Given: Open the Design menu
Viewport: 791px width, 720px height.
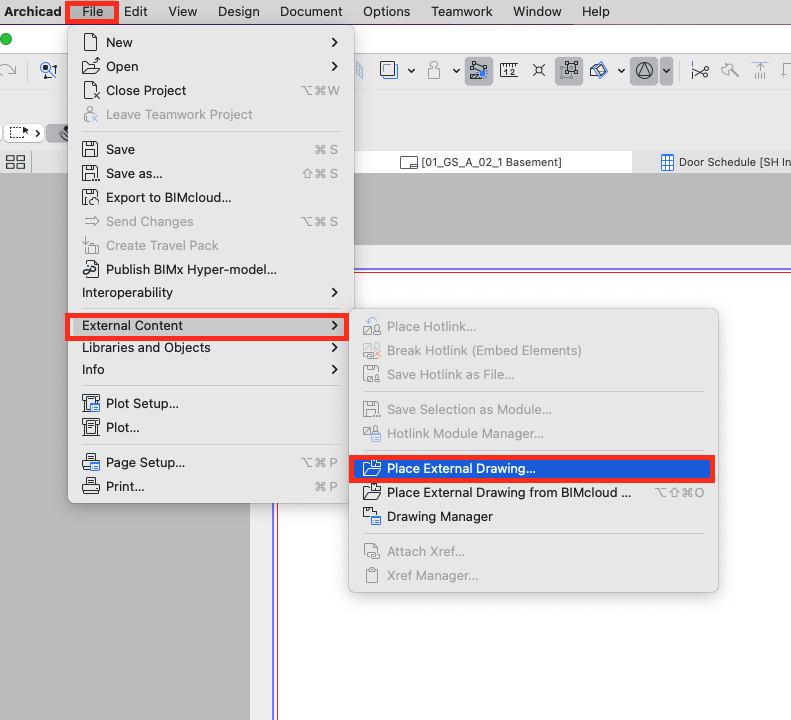Looking at the screenshot, I should (x=238, y=11).
